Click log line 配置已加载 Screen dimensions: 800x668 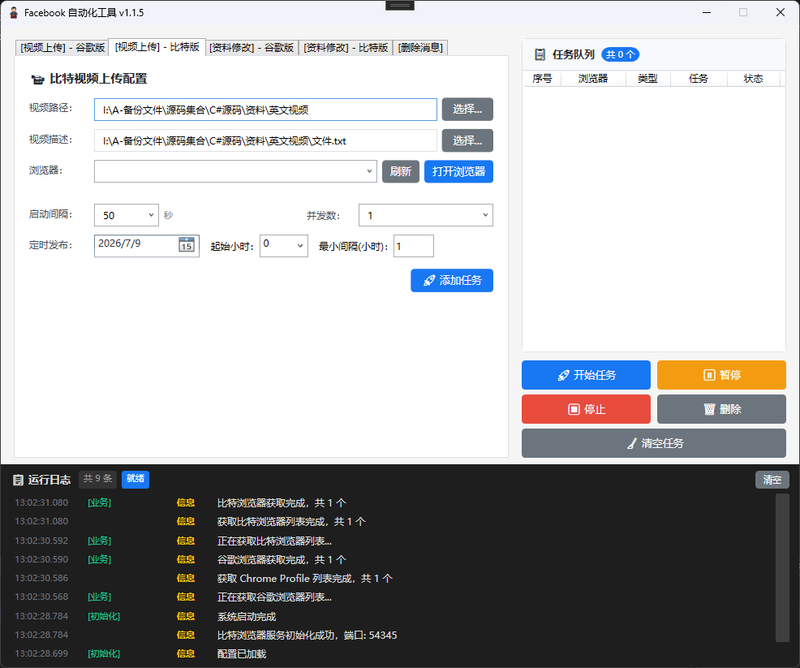coord(241,654)
